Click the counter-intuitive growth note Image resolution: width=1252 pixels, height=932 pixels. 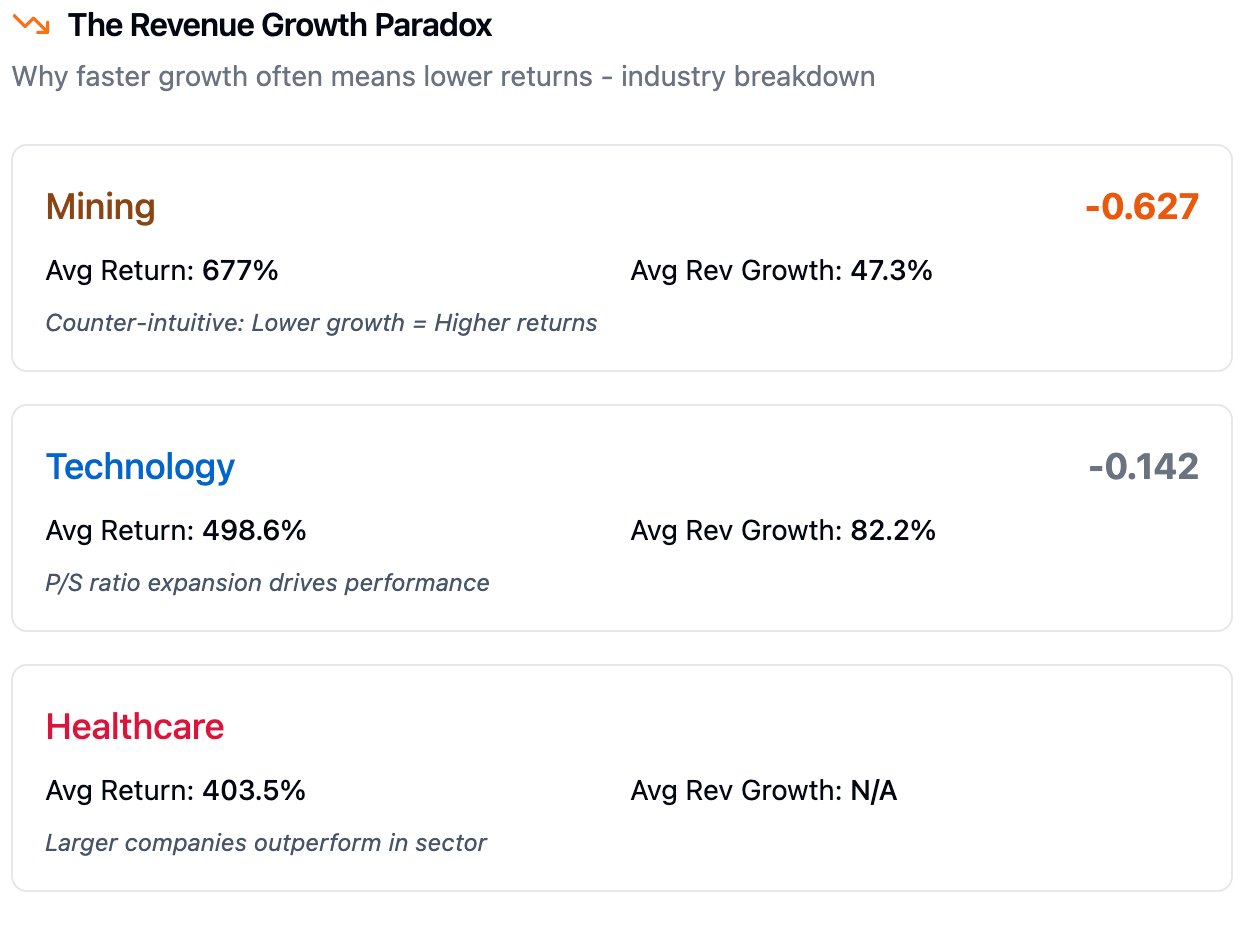click(321, 323)
